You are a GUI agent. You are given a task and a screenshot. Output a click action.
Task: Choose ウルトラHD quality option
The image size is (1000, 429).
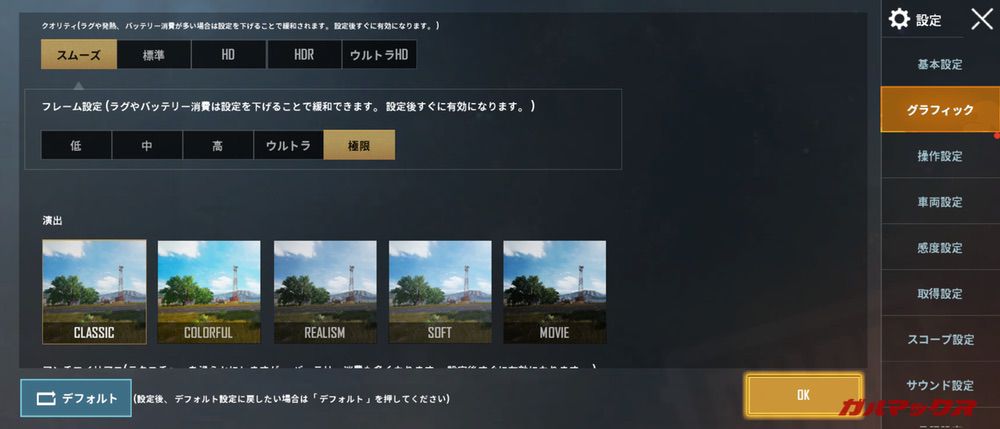click(379, 54)
